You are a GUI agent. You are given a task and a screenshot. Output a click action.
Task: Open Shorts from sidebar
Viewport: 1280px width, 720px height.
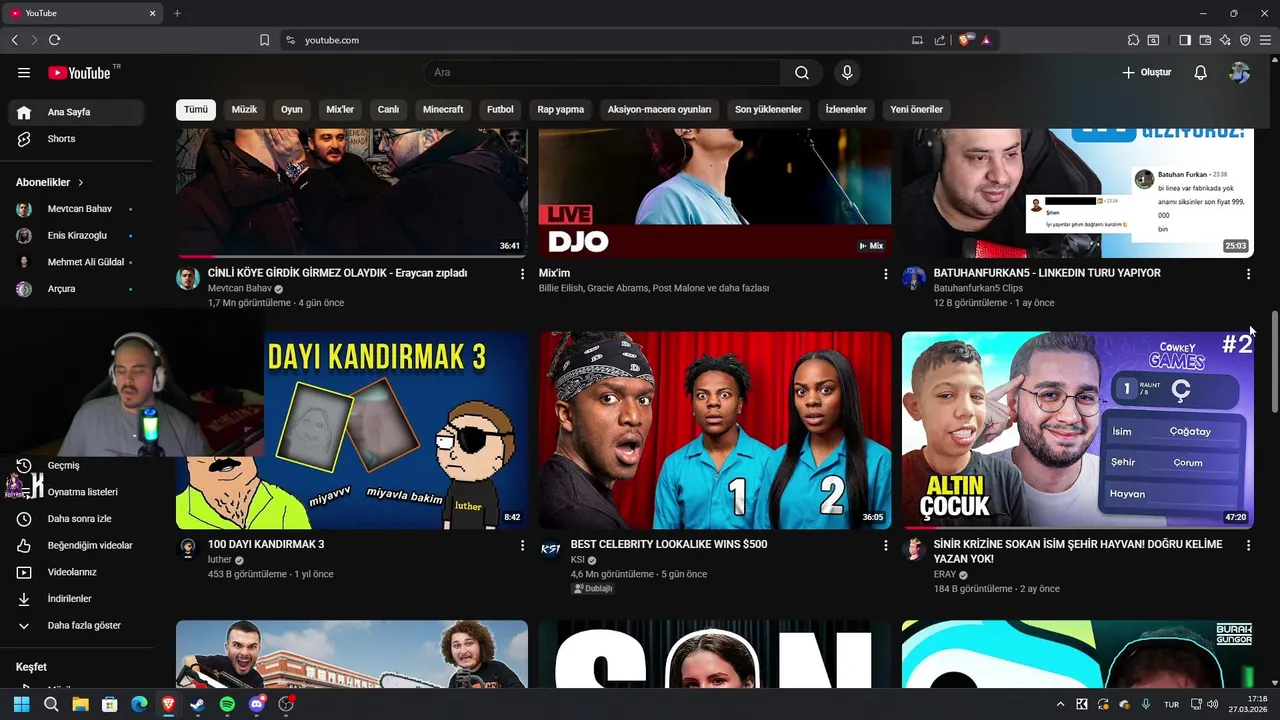76,139
